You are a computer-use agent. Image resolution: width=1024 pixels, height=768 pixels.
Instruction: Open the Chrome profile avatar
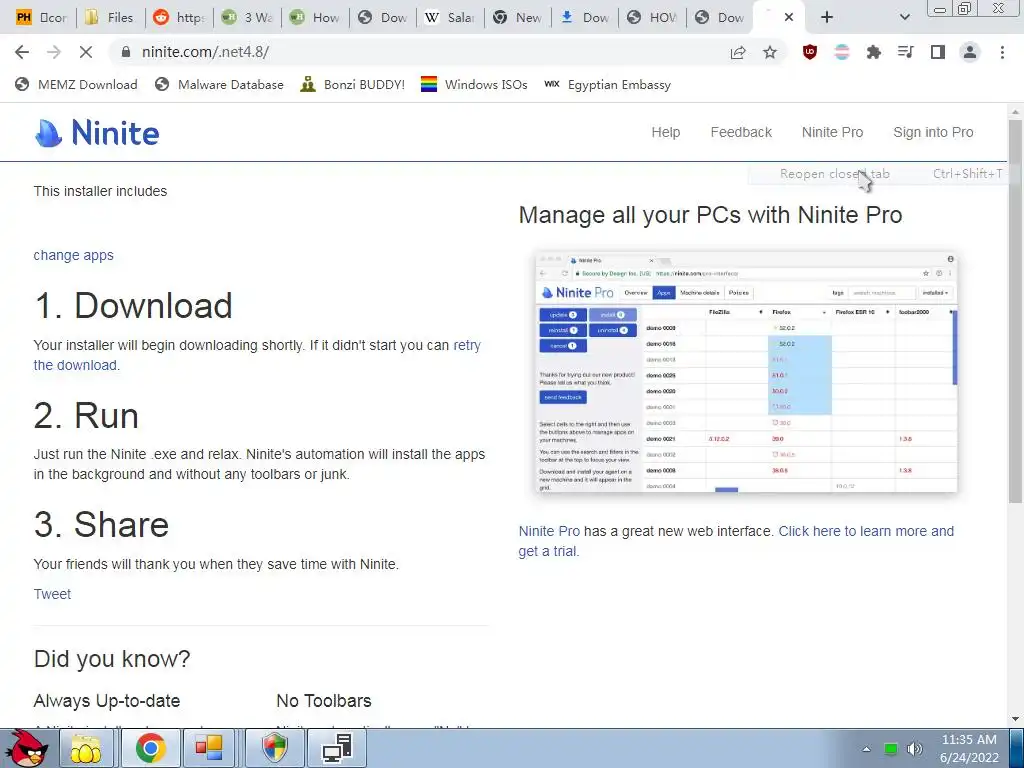click(x=970, y=52)
